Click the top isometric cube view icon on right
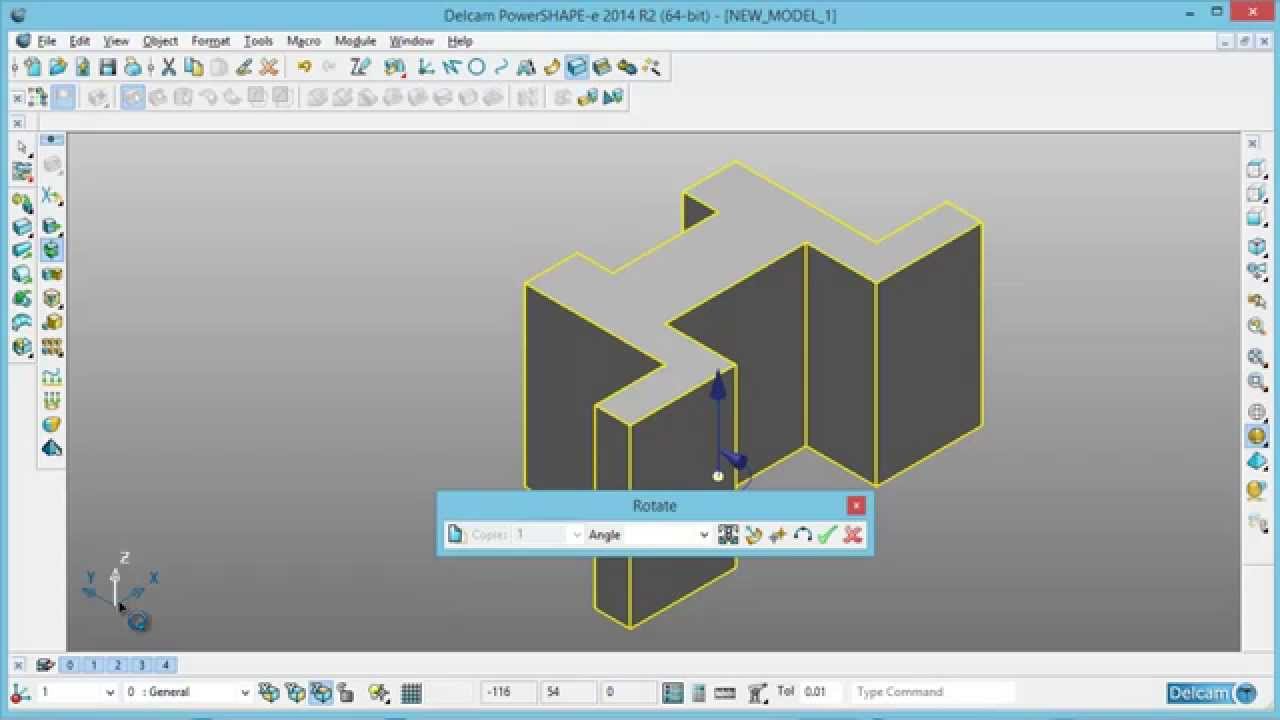1280x720 pixels. (1257, 169)
